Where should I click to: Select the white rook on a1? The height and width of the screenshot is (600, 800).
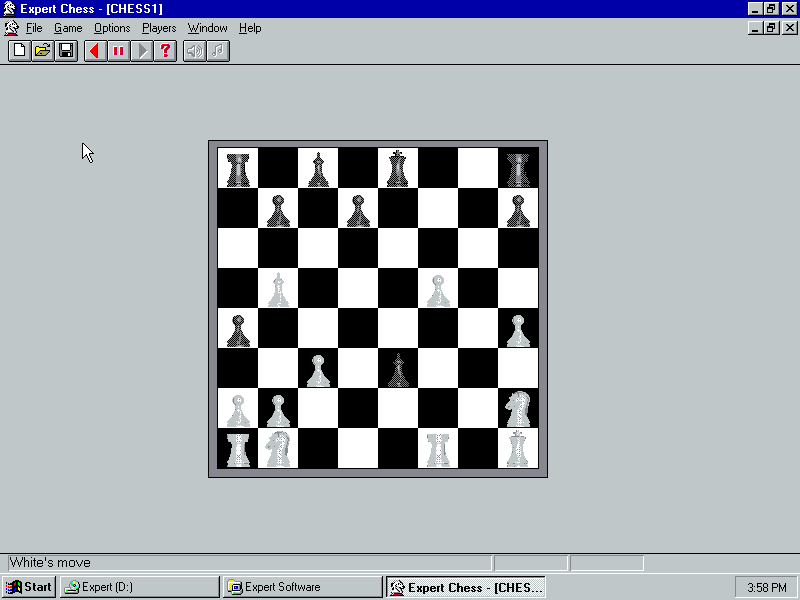point(238,449)
